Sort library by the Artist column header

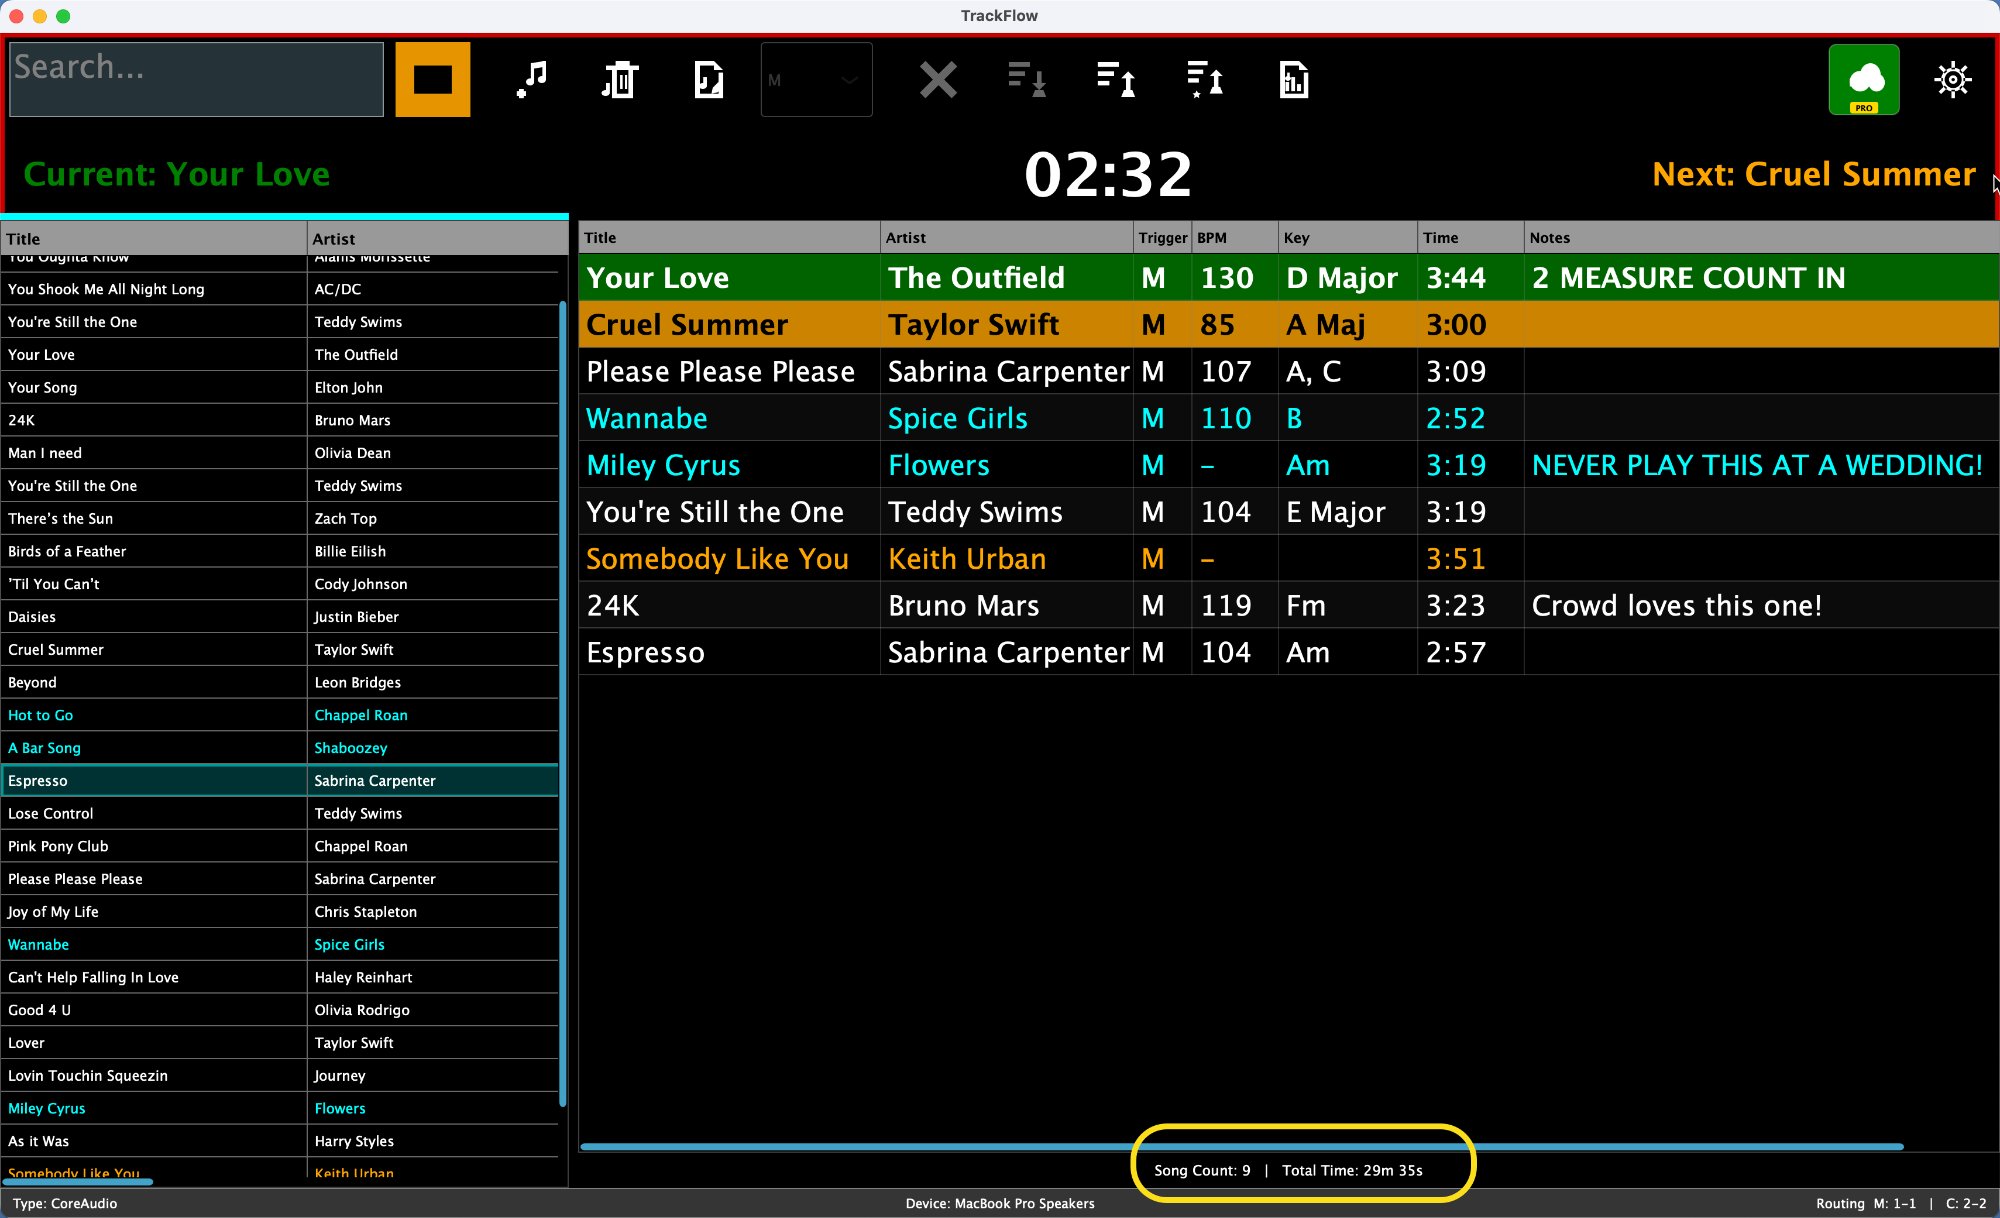(334, 238)
